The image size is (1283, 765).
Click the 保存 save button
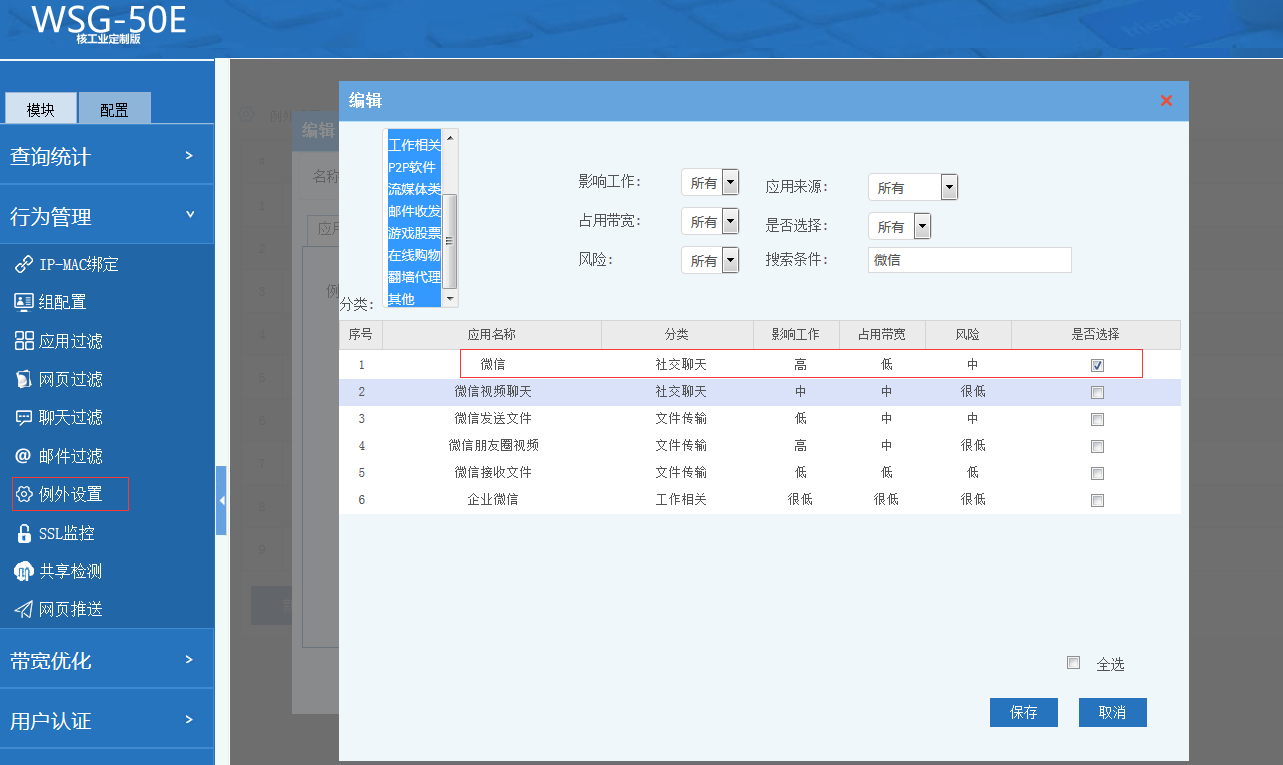click(x=1023, y=712)
